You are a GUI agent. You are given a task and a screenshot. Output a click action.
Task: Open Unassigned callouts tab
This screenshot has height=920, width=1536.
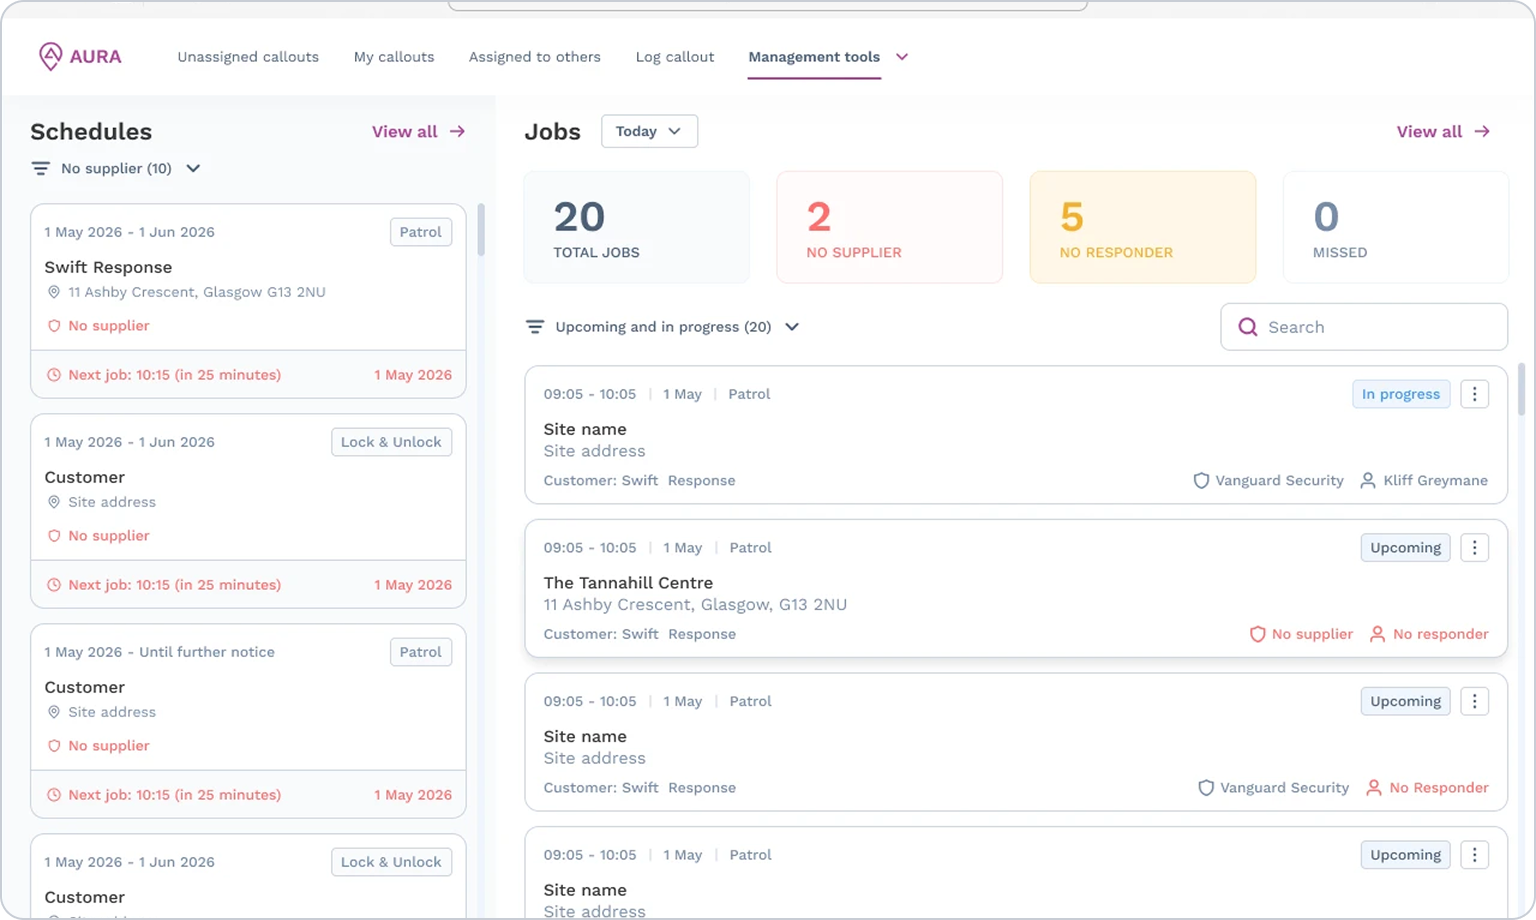pyautogui.click(x=248, y=57)
